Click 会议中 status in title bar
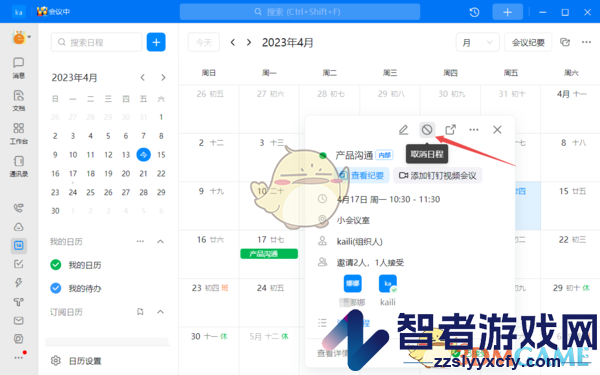Viewport: 600px width, 375px height. coord(54,11)
